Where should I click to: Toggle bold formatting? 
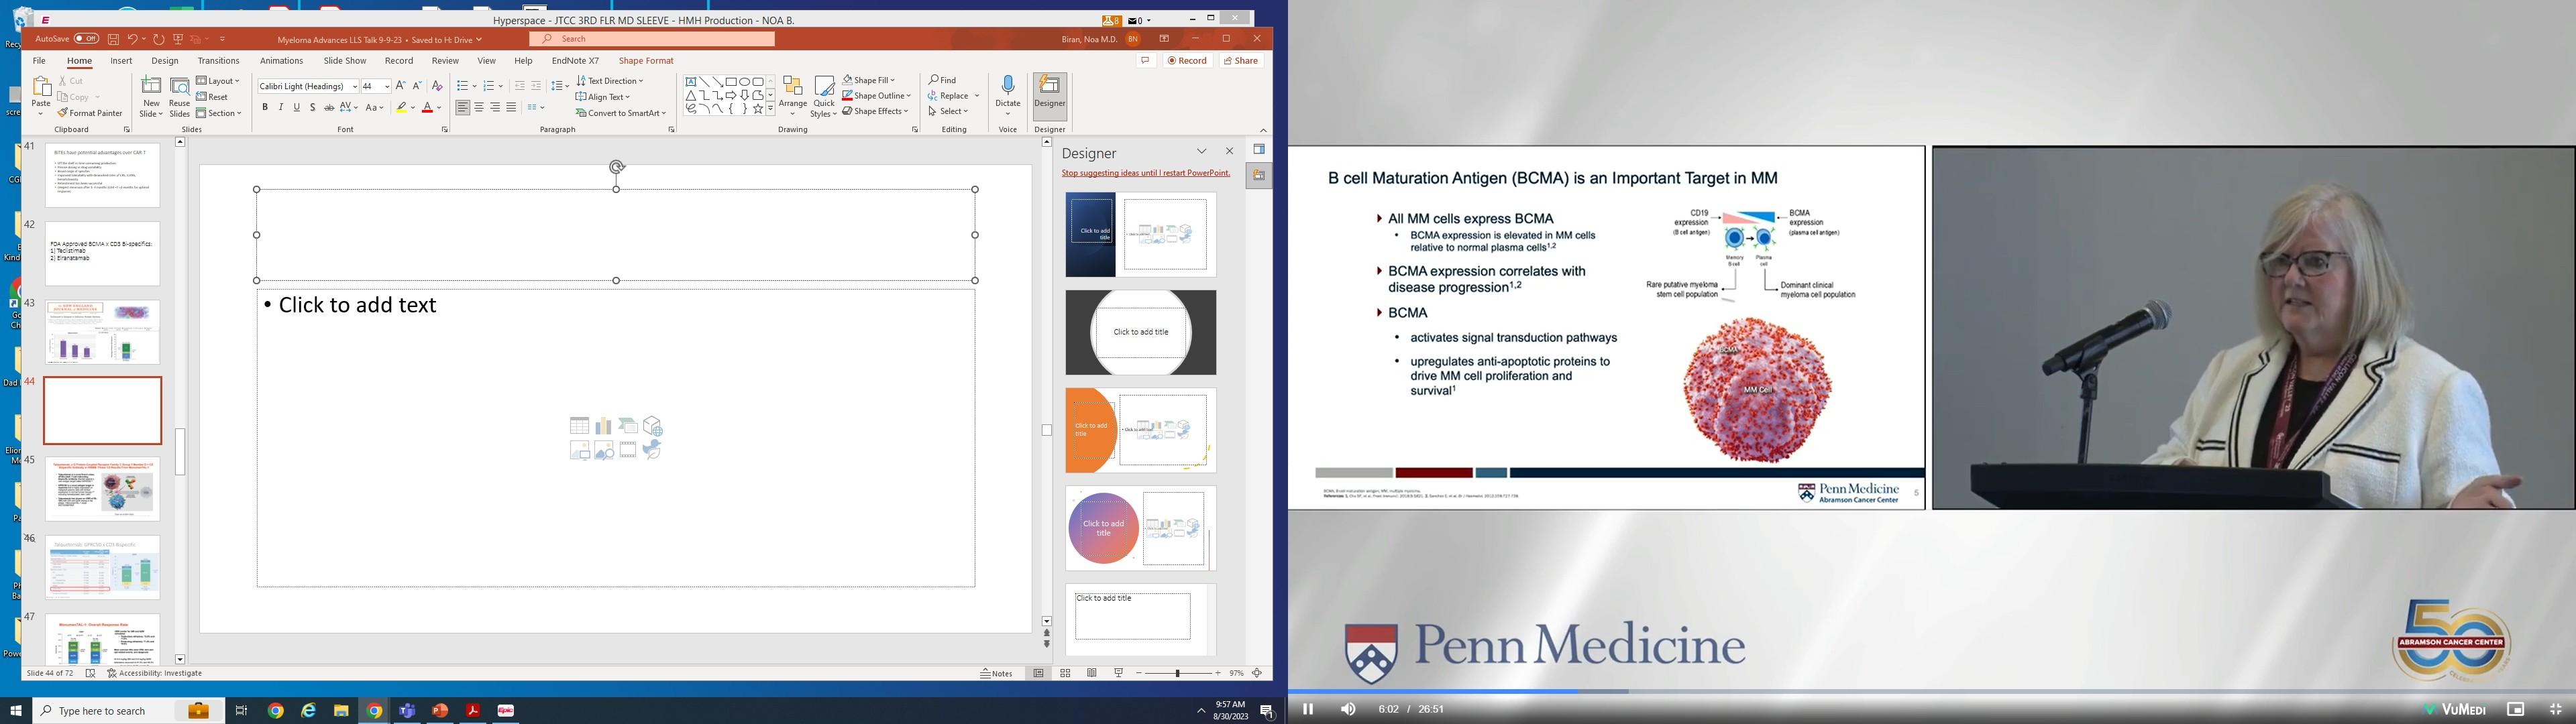(265, 107)
